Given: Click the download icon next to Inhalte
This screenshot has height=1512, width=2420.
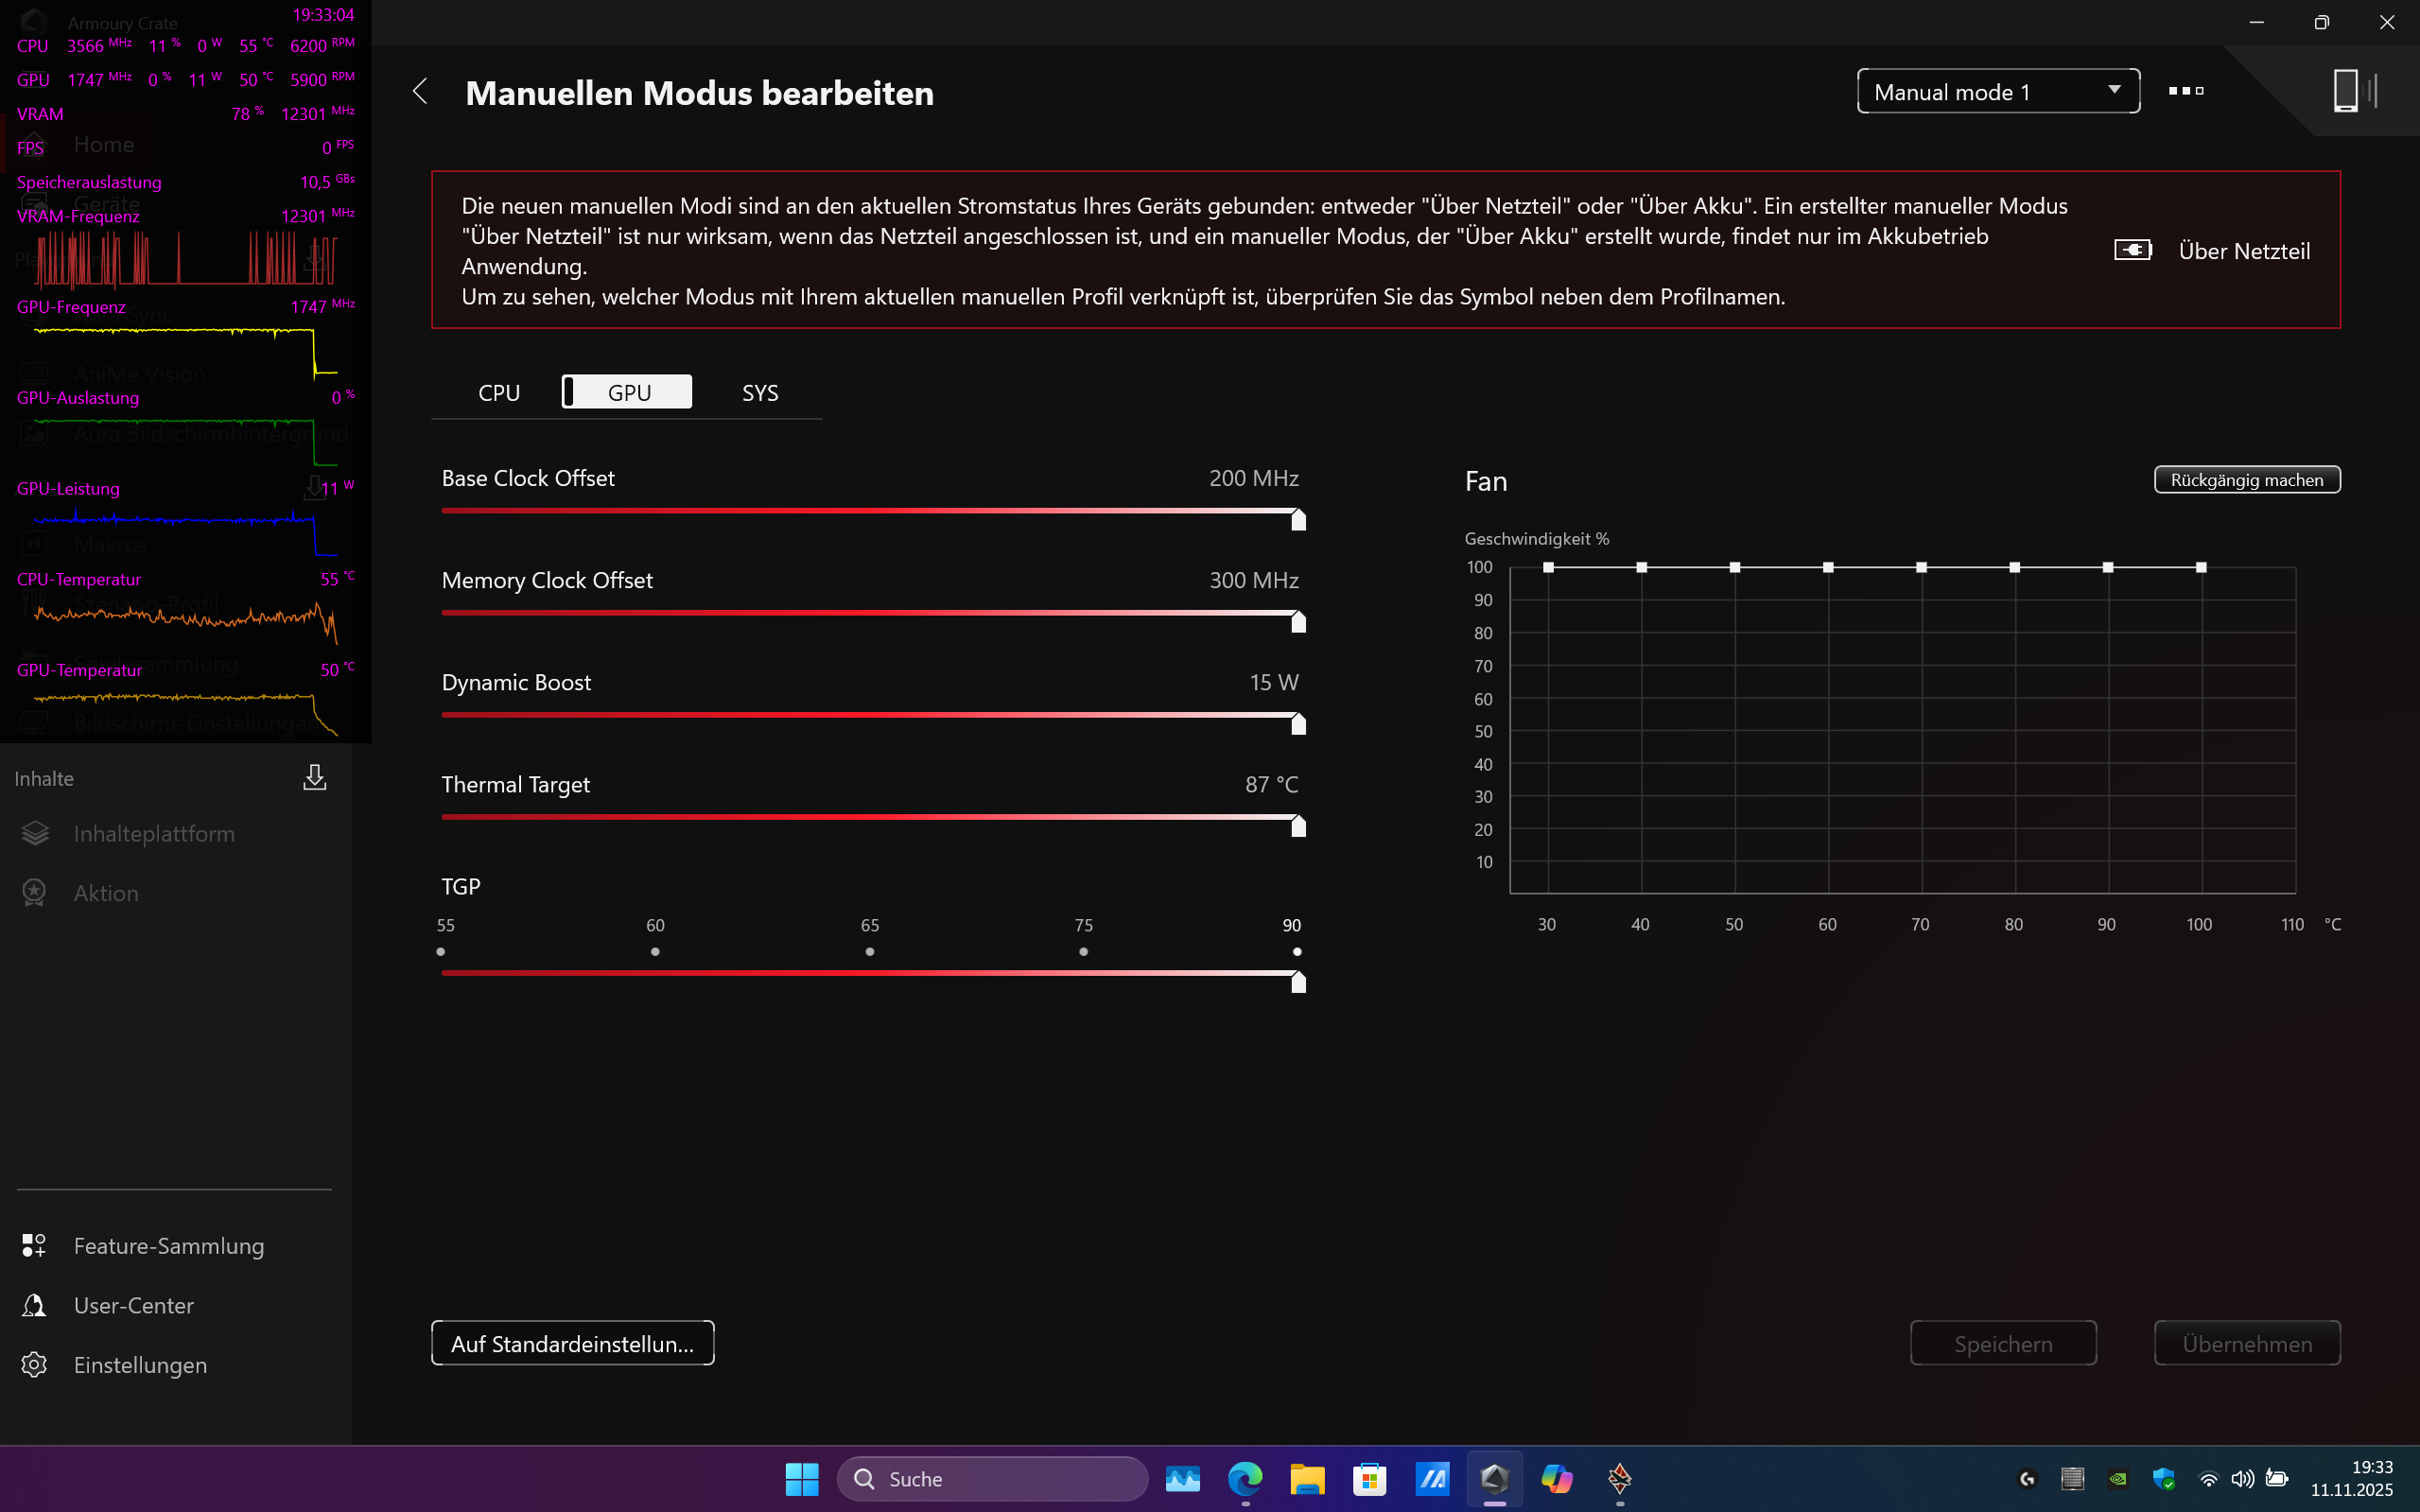Looking at the screenshot, I should pyautogui.click(x=315, y=778).
